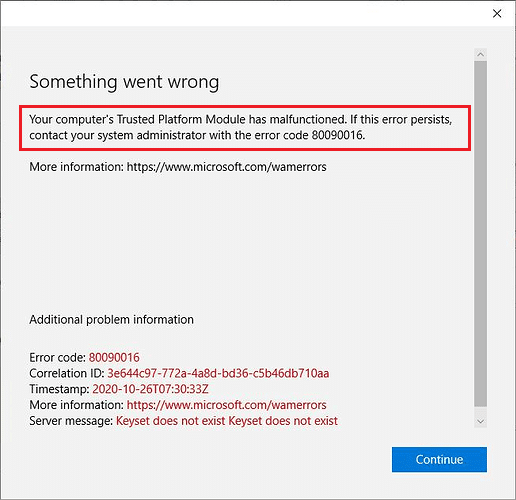Image resolution: width=516 pixels, height=500 pixels.
Task: Open the red wamerrors link near Server message
Action: pos(226,405)
